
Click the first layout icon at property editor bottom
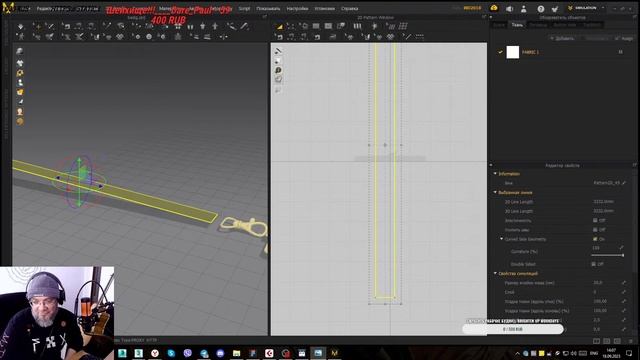pyautogui.click(x=596, y=341)
